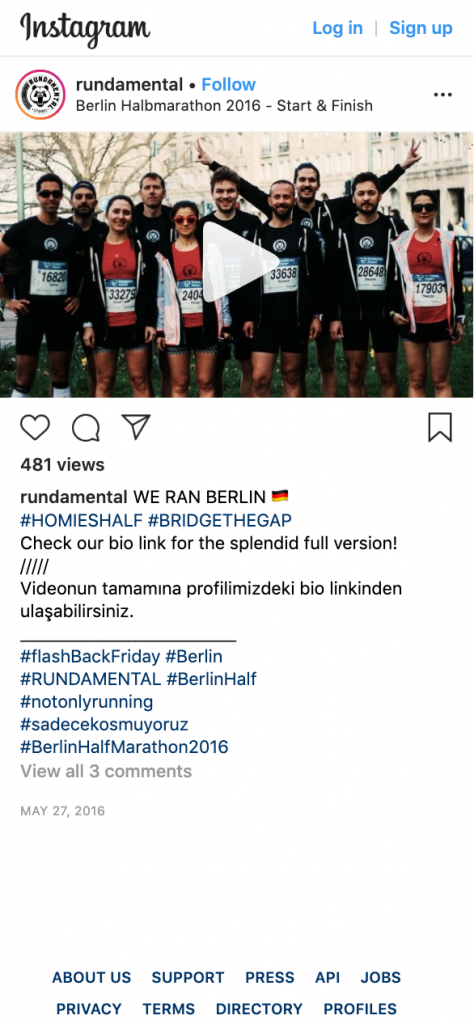Follow the rundamental account
The height and width of the screenshot is (1024, 474).
click(x=229, y=84)
